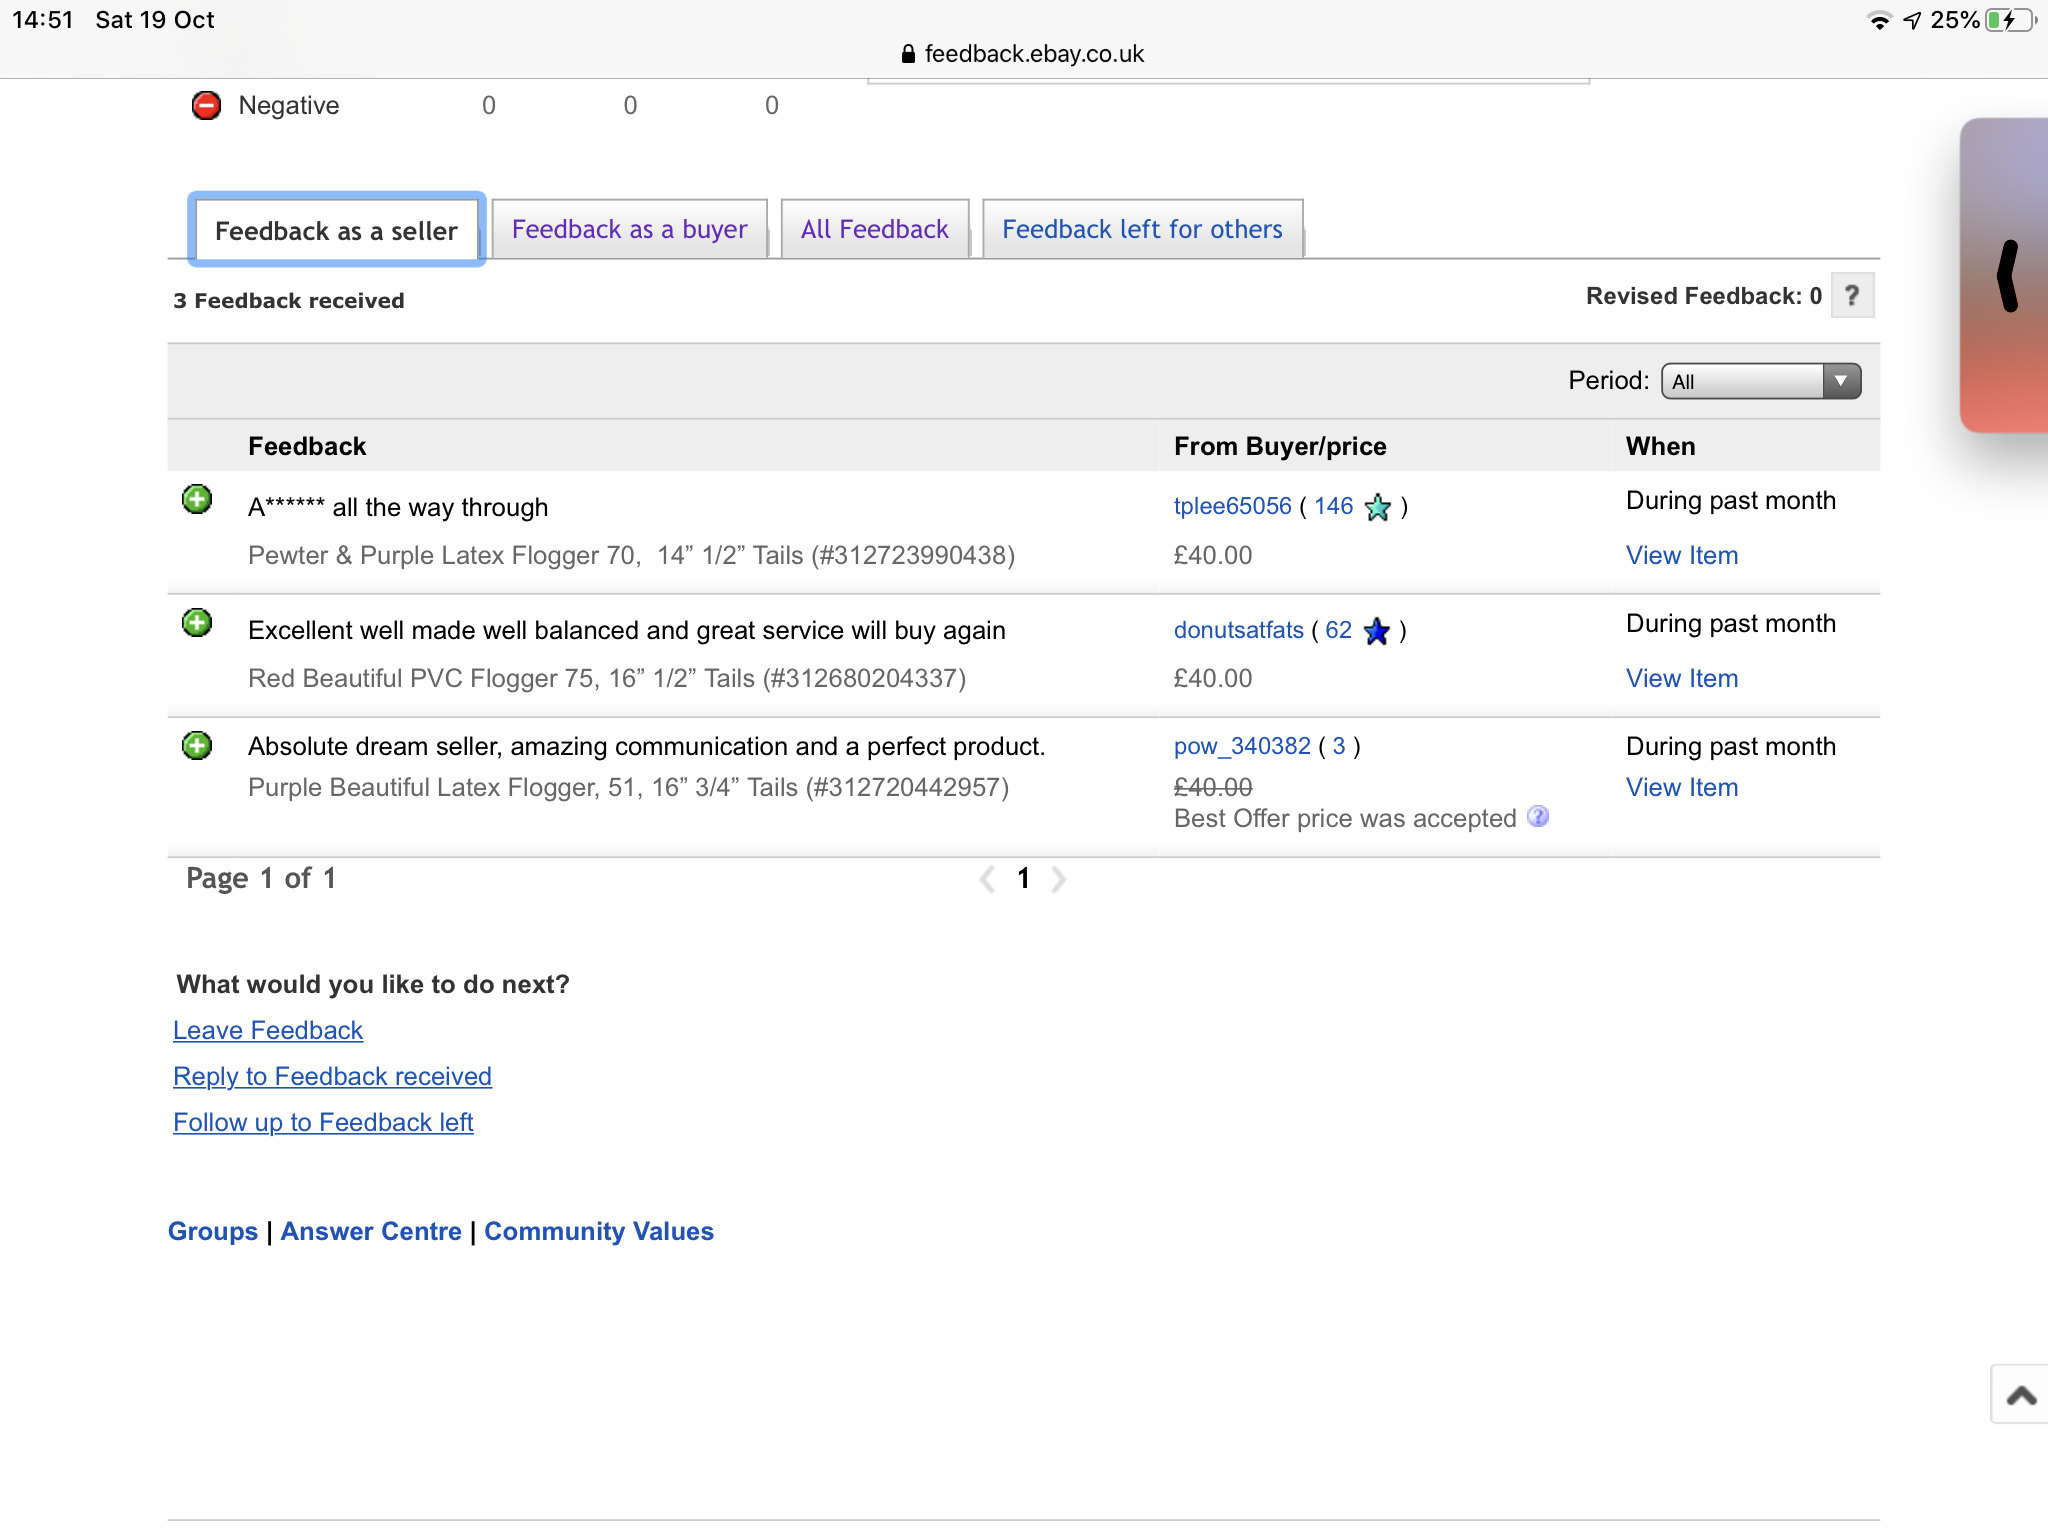View Item for Red Beautiful PVC Flogger
This screenshot has width=2048, height=1536.
1682,678
